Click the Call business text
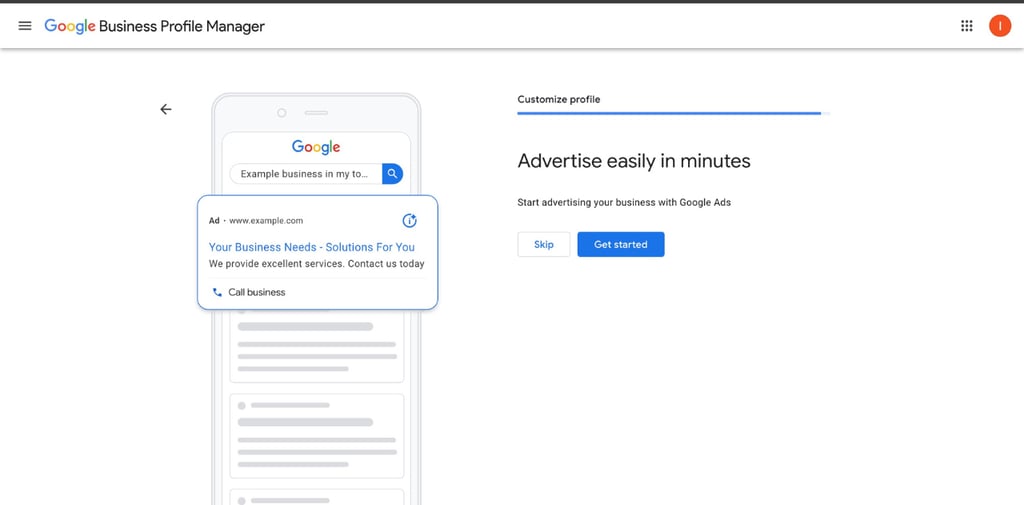The image size is (1024, 505). pyautogui.click(x=257, y=293)
